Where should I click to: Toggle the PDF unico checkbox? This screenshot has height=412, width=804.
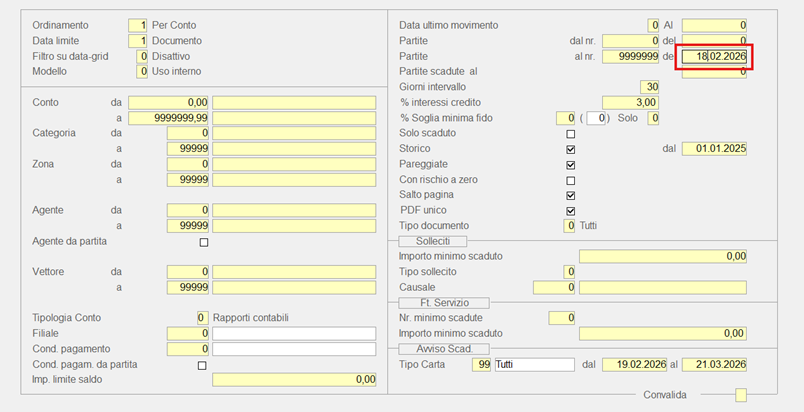571,211
